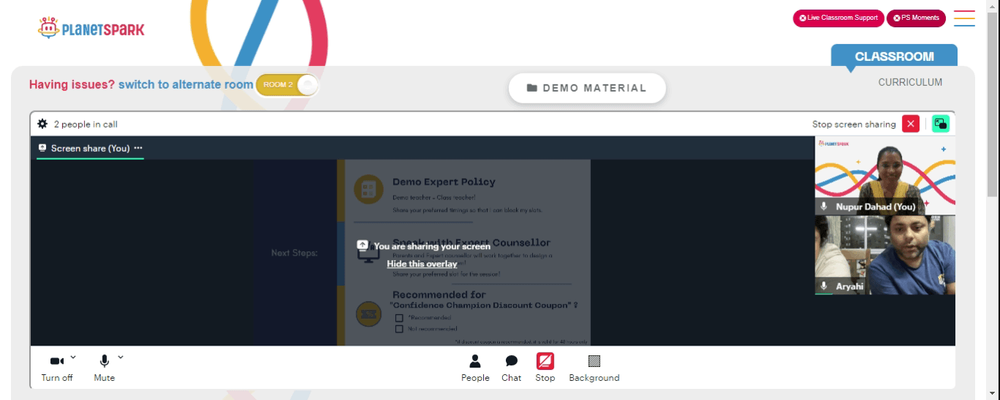Open the People panel
This screenshot has width=1000, height=400.
[x=475, y=368]
